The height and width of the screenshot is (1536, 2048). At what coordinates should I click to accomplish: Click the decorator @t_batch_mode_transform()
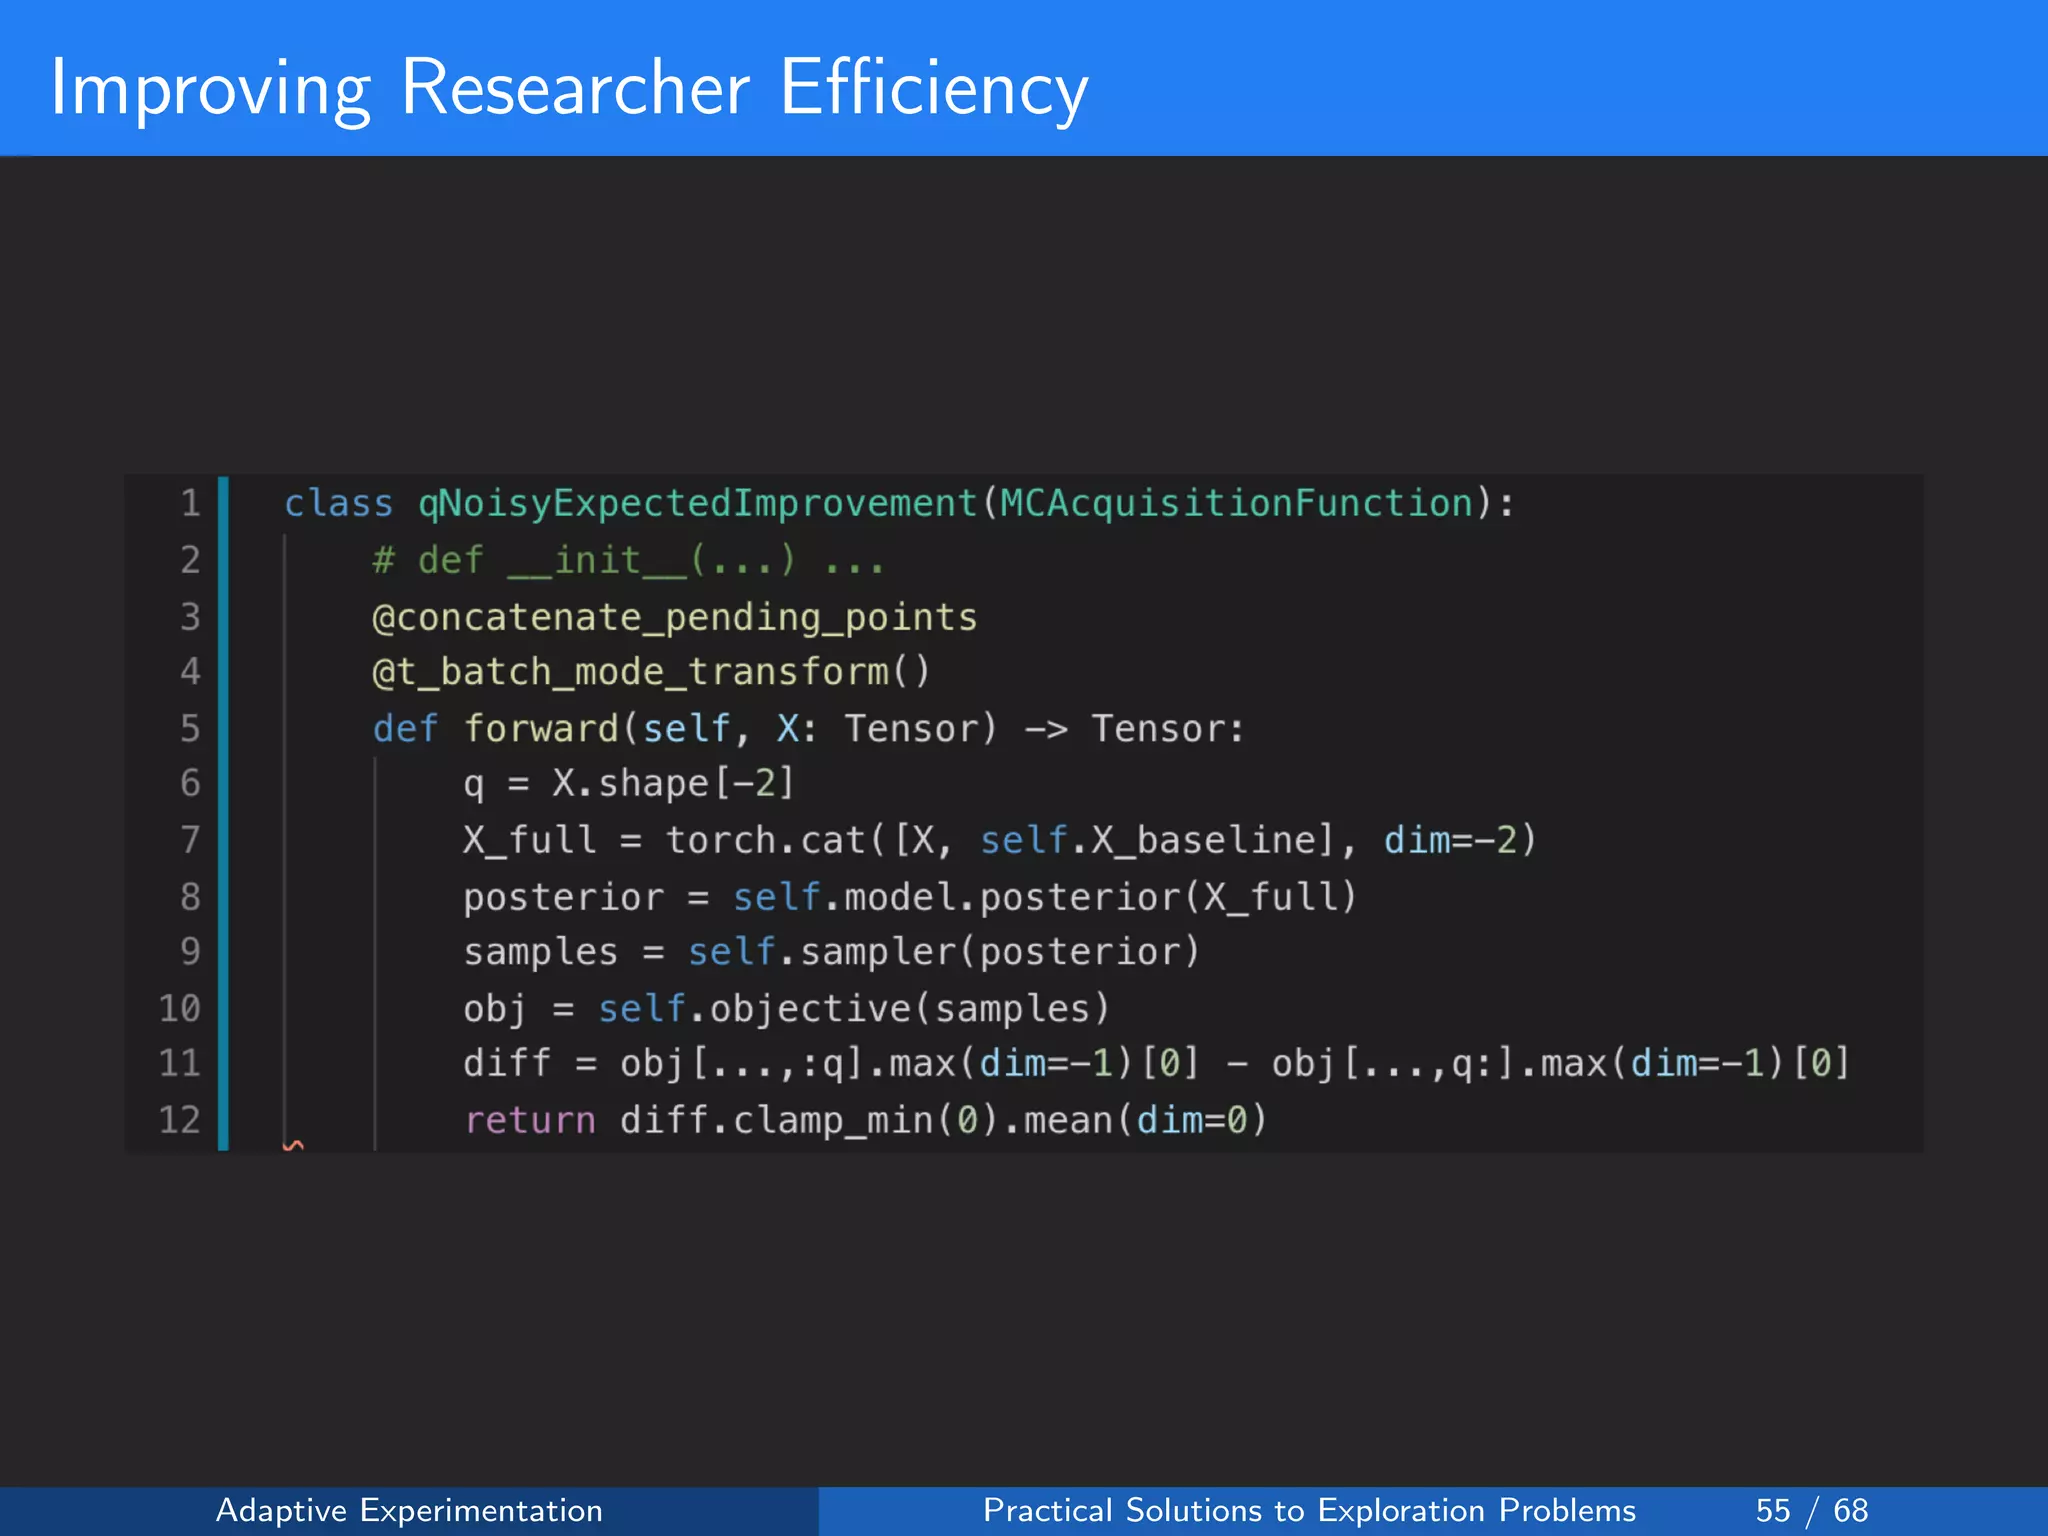[x=651, y=672]
